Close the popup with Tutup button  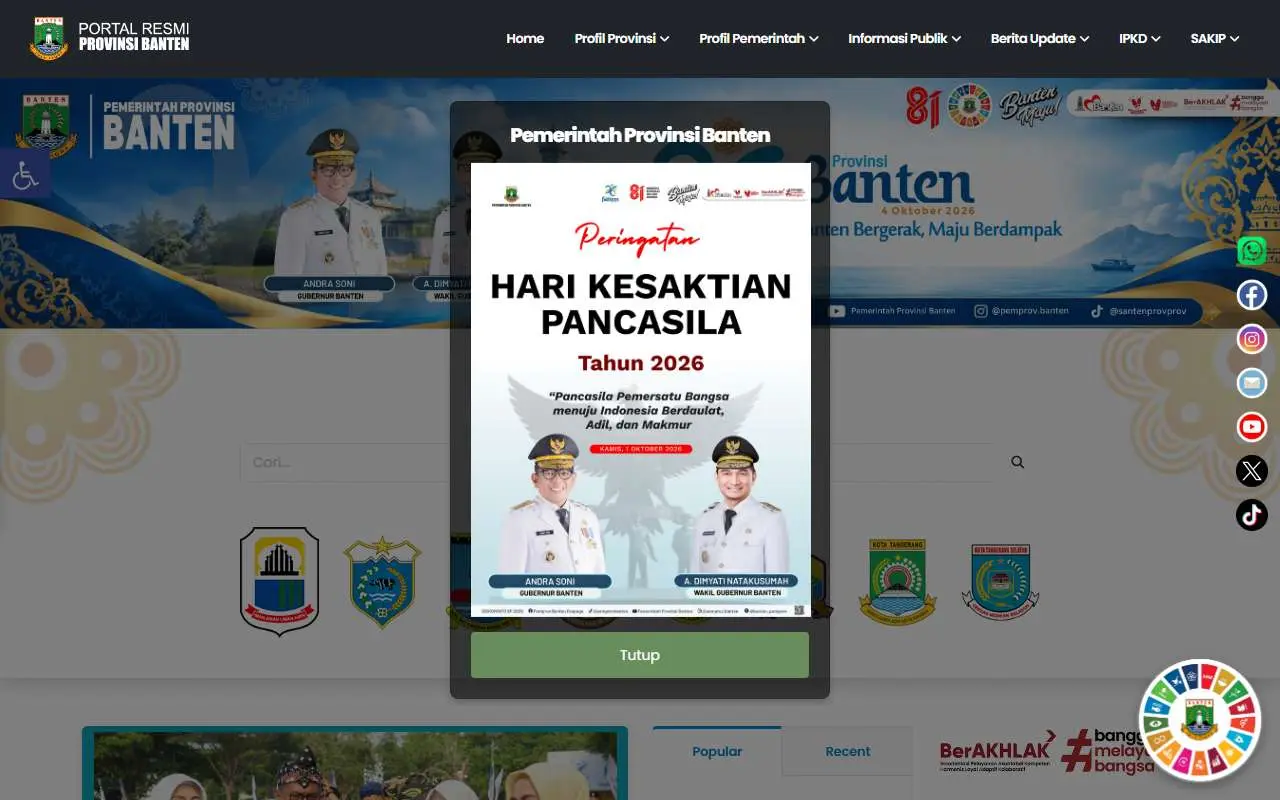point(640,655)
